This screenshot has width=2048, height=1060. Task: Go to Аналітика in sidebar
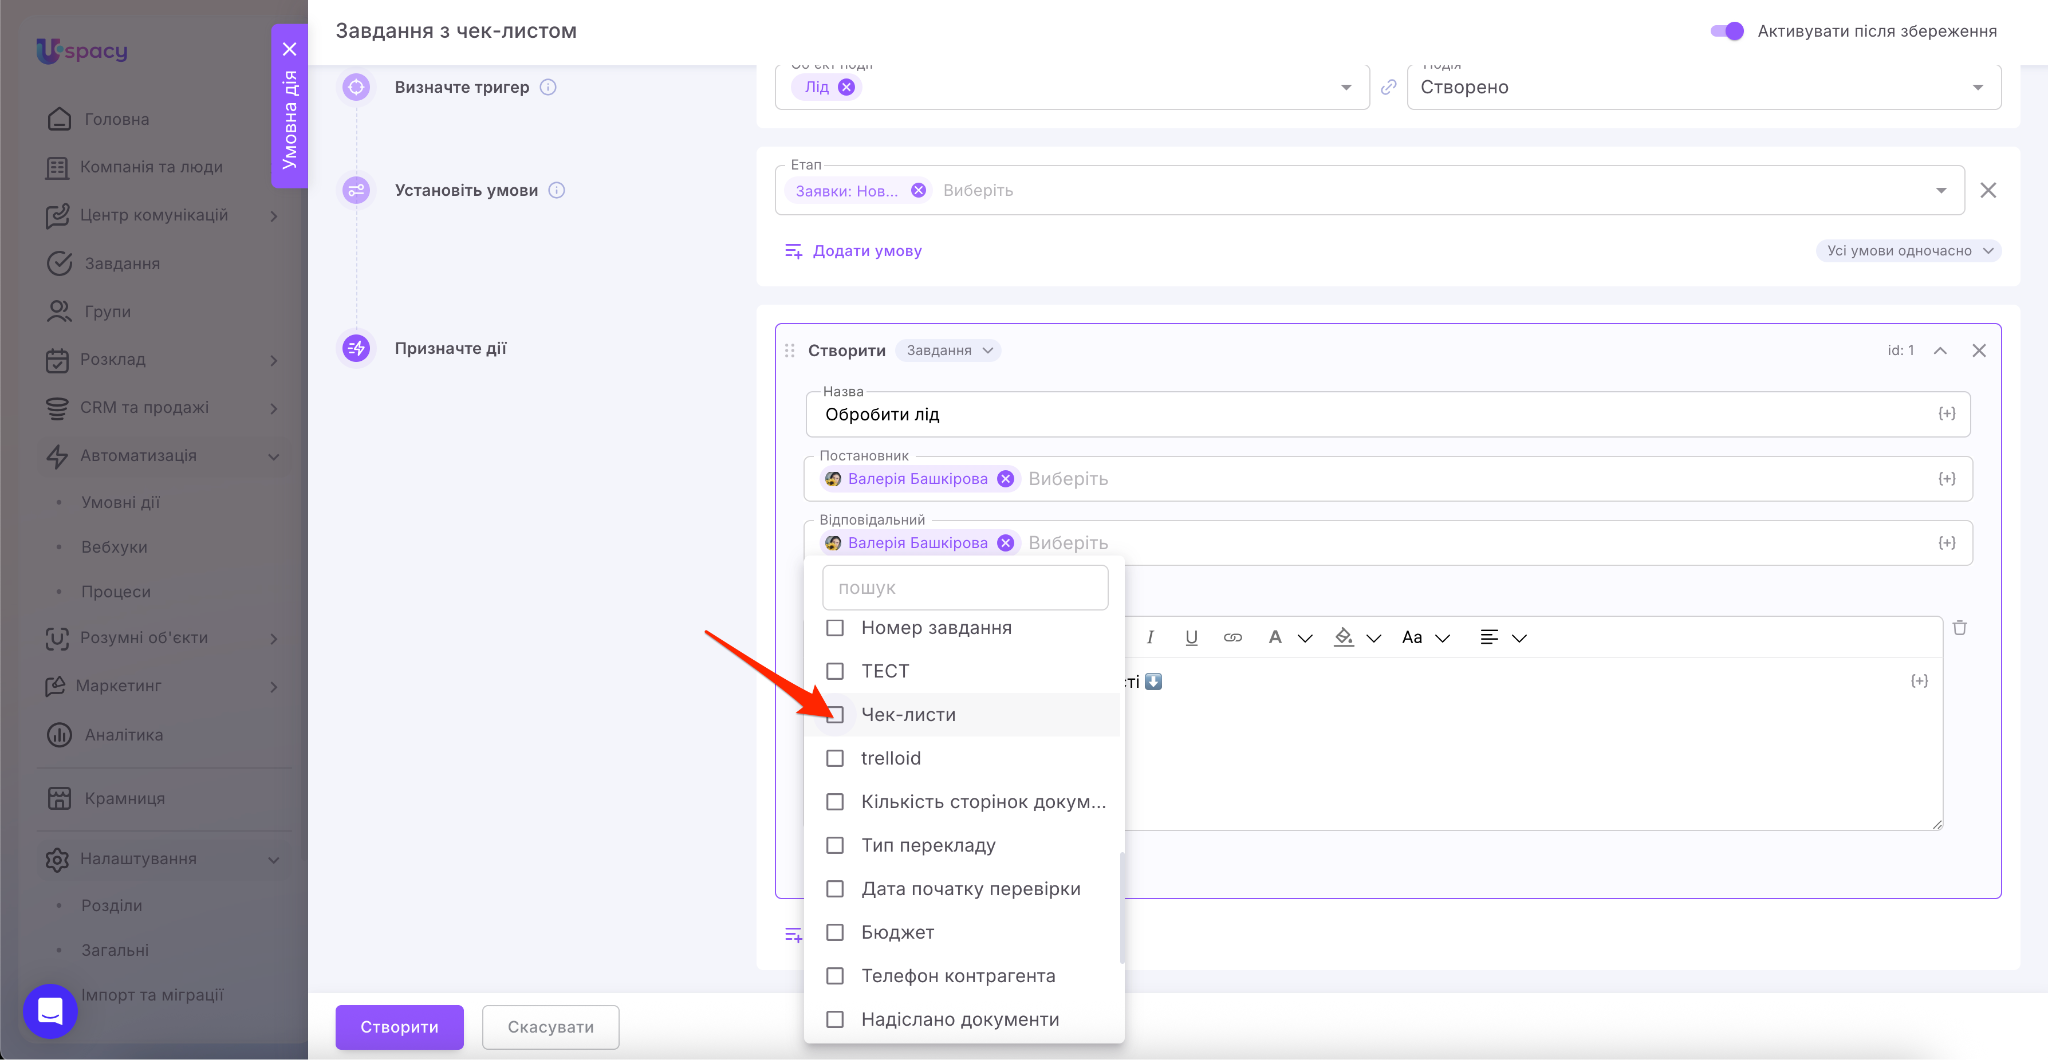123,735
